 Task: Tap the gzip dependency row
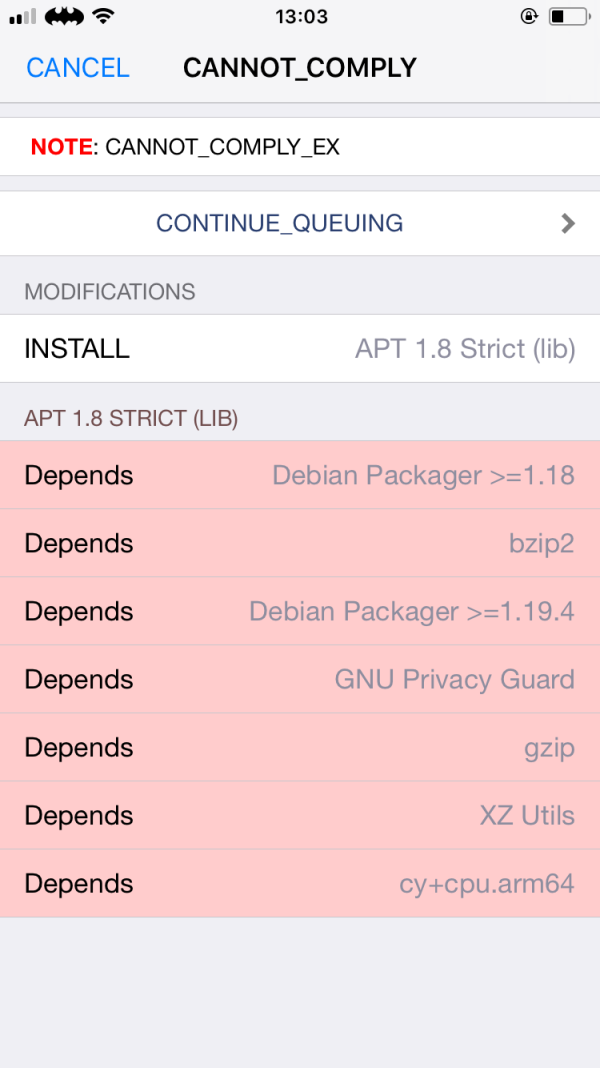point(300,747)
